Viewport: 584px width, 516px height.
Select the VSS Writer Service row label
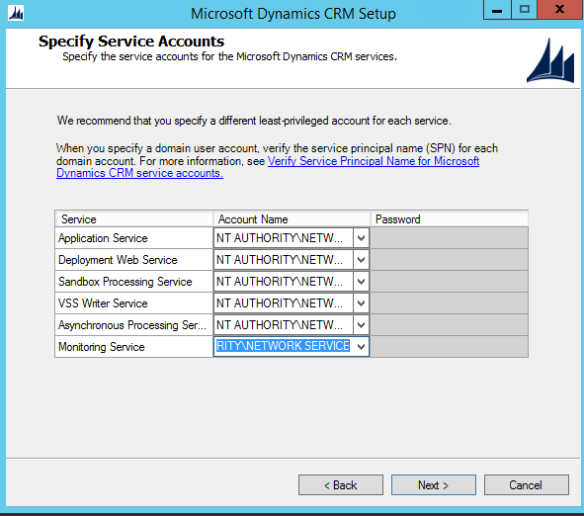(x=103, y=303)
